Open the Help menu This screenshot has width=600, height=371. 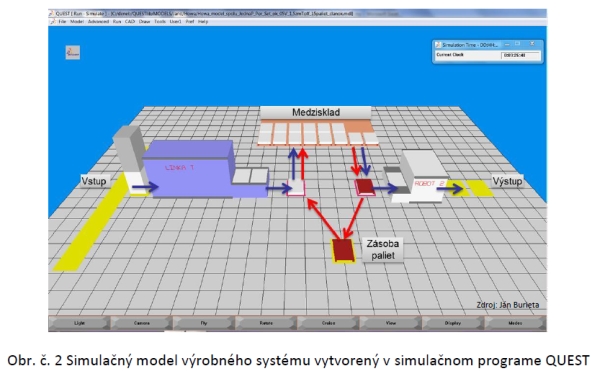(203, 22)
